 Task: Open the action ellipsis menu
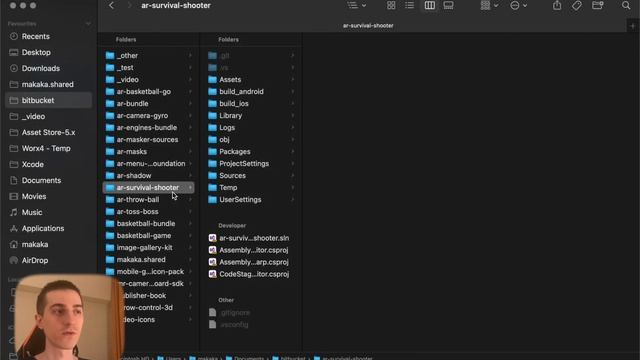pyautogui.click(x=518, y=5)
